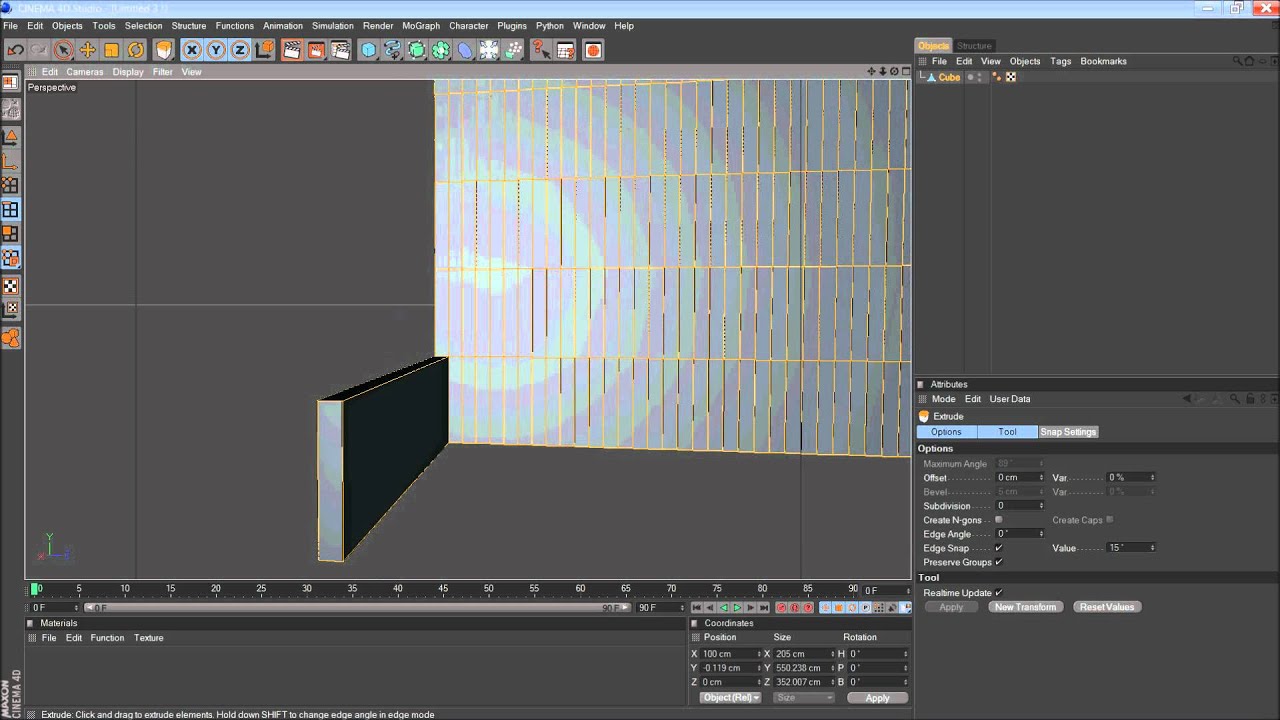Screen dimensions: 1280x720
Task: Open the File menu
Action: click(x=10, y=26)
